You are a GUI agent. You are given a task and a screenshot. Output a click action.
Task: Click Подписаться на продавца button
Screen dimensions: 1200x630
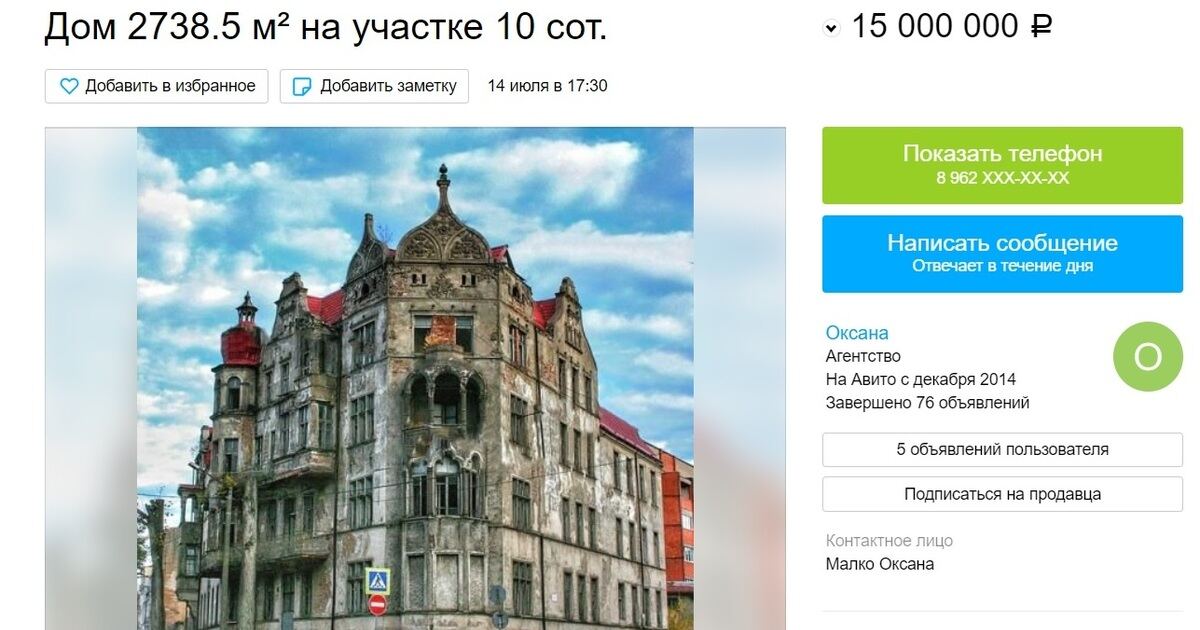tap(1003, 494)
